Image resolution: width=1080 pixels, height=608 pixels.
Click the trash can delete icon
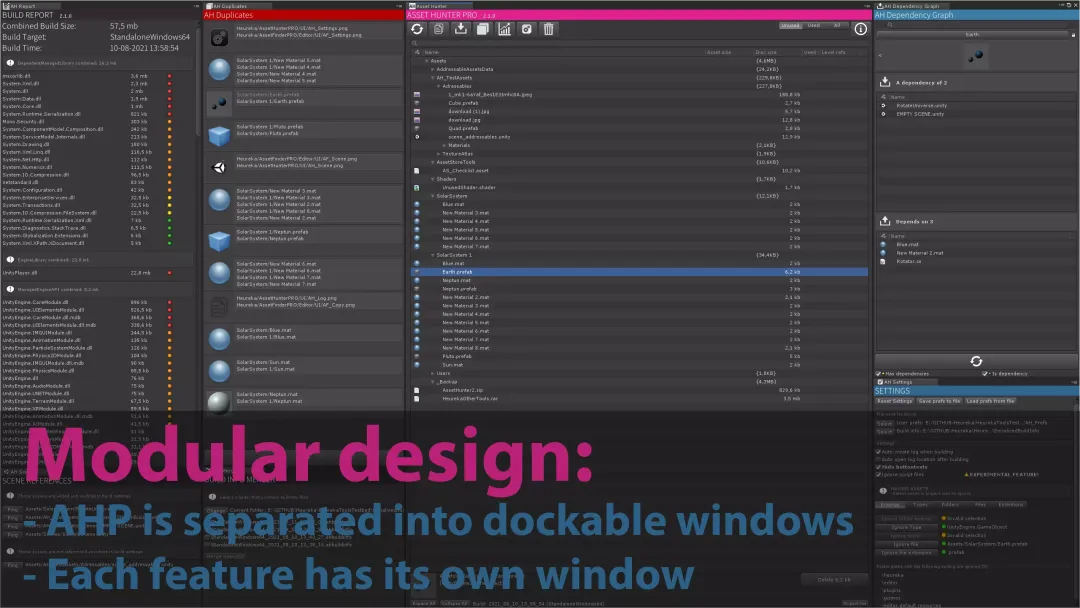[549, 29]
